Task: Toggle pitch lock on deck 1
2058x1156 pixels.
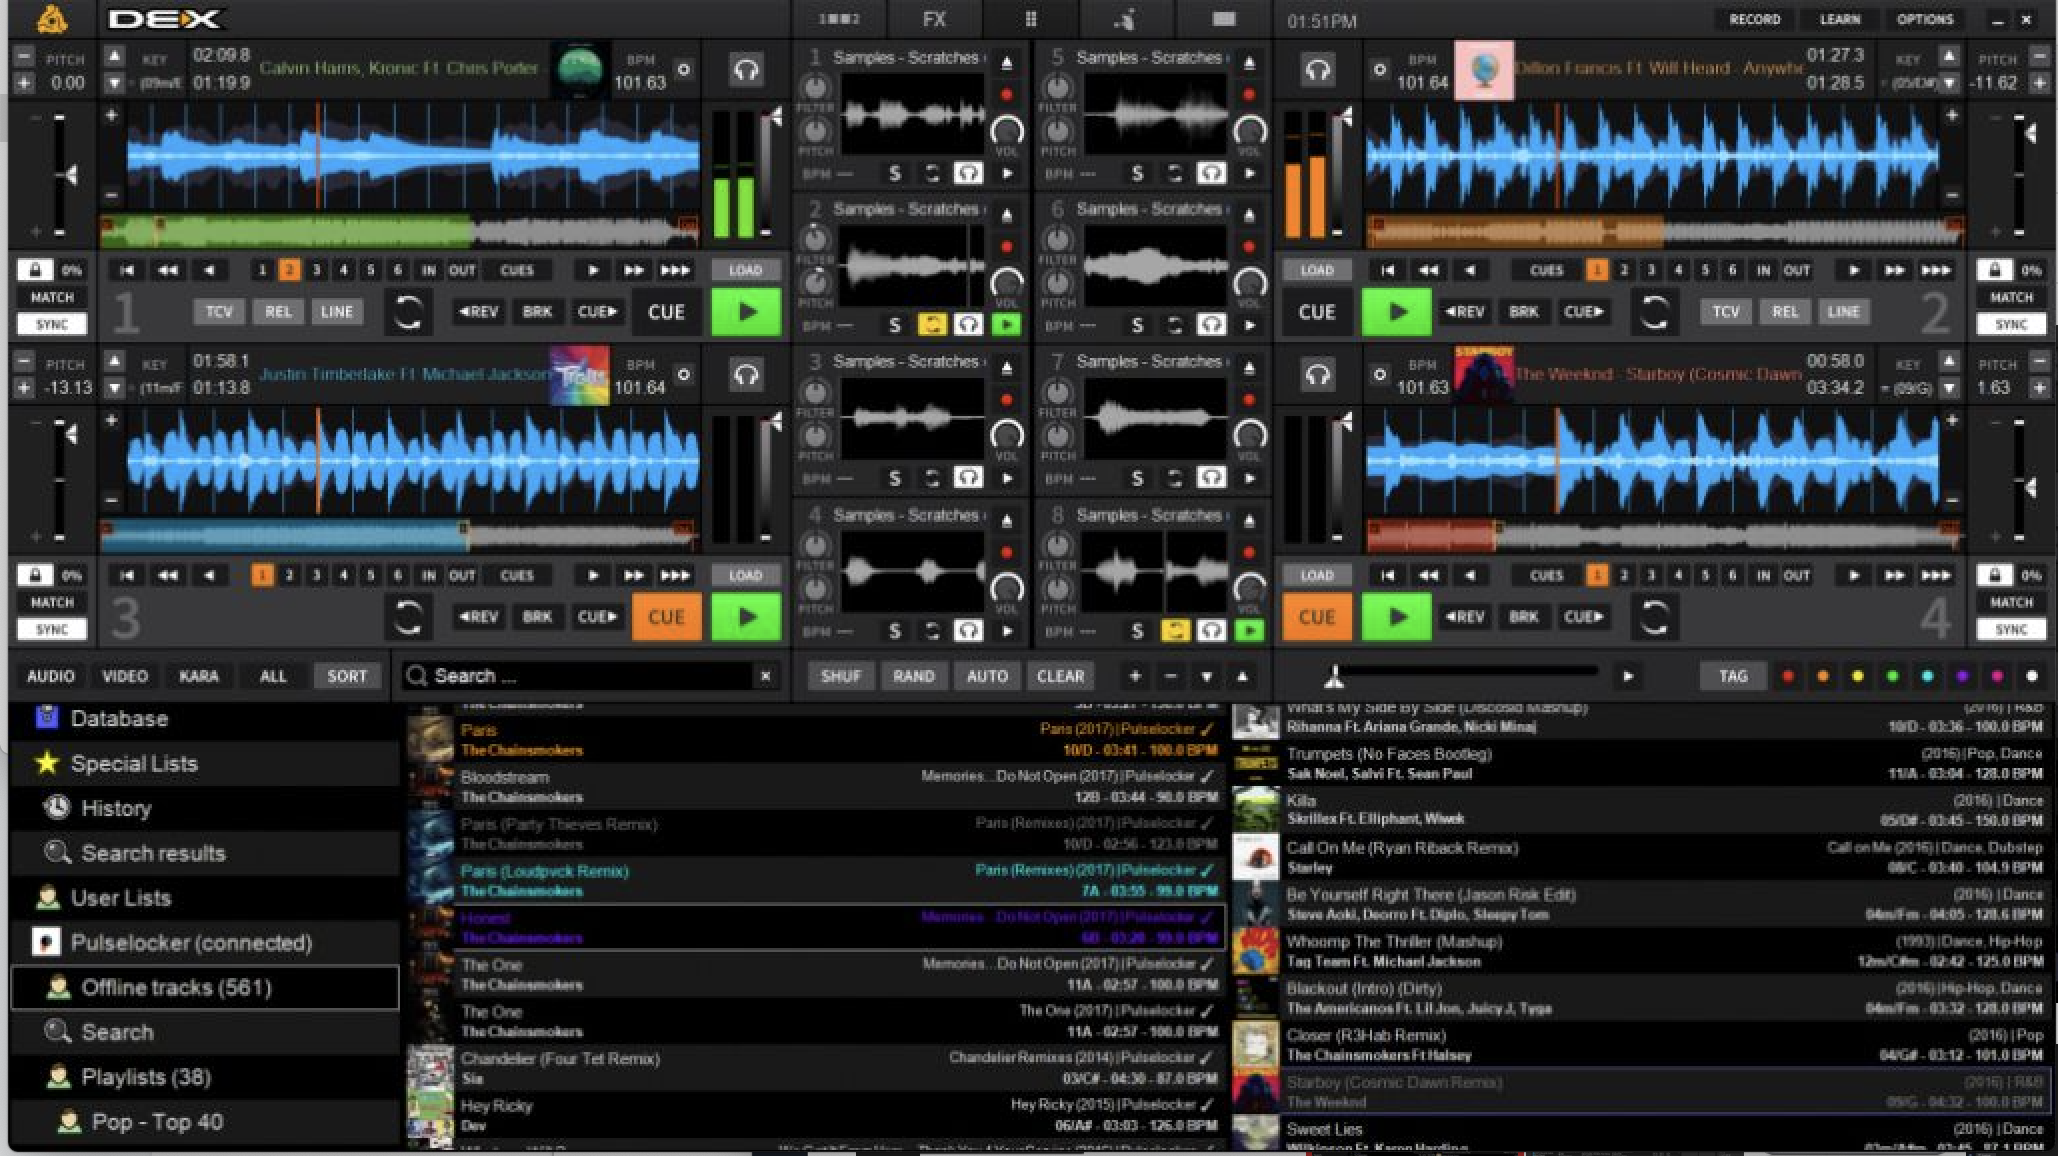Action: 35,270
